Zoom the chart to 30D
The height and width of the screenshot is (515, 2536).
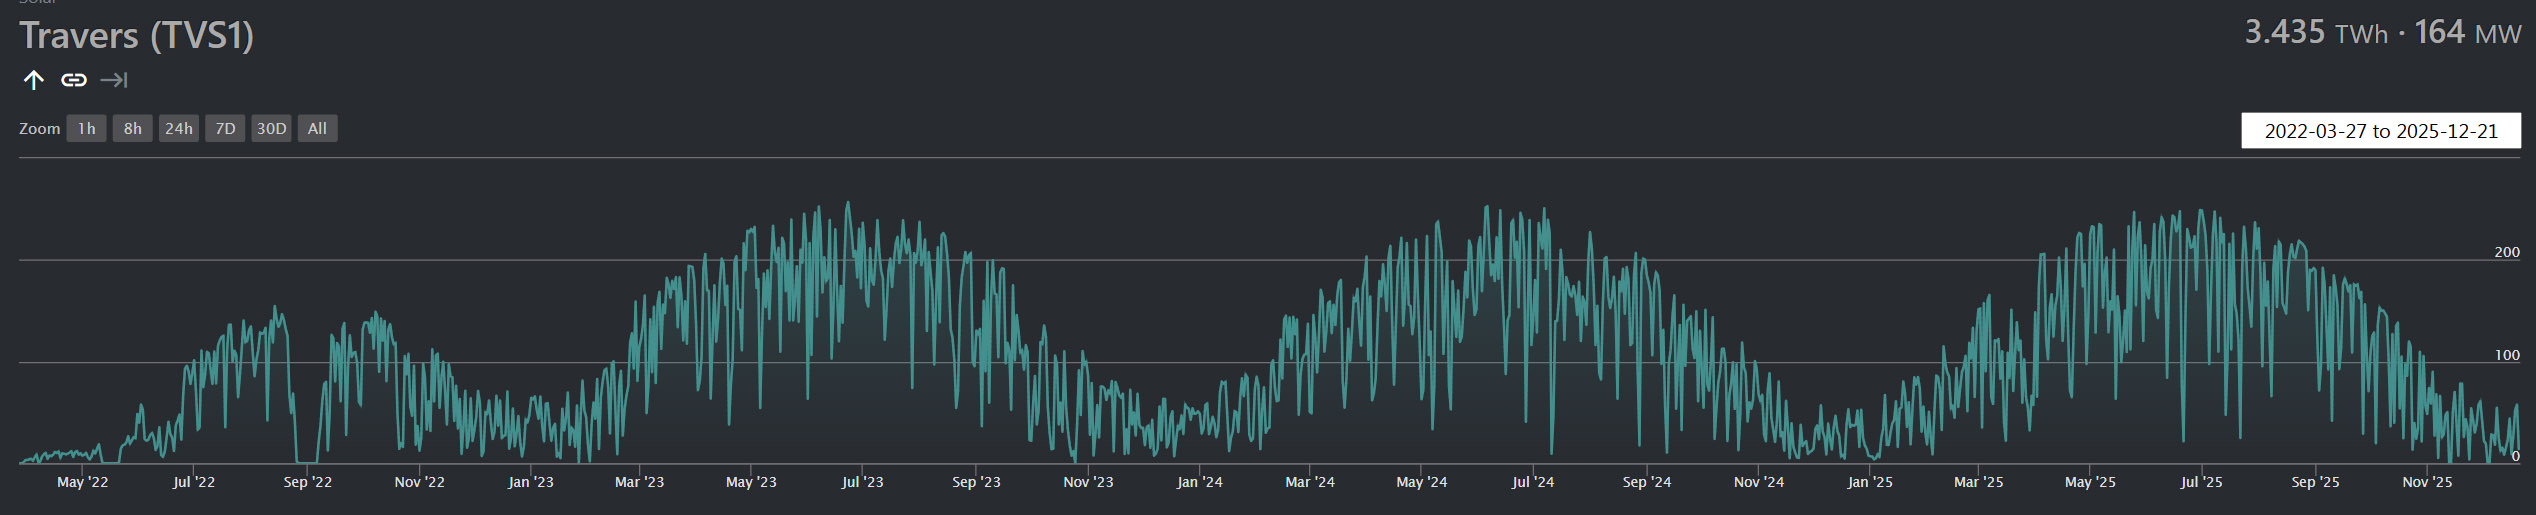[x=271, y=129]
